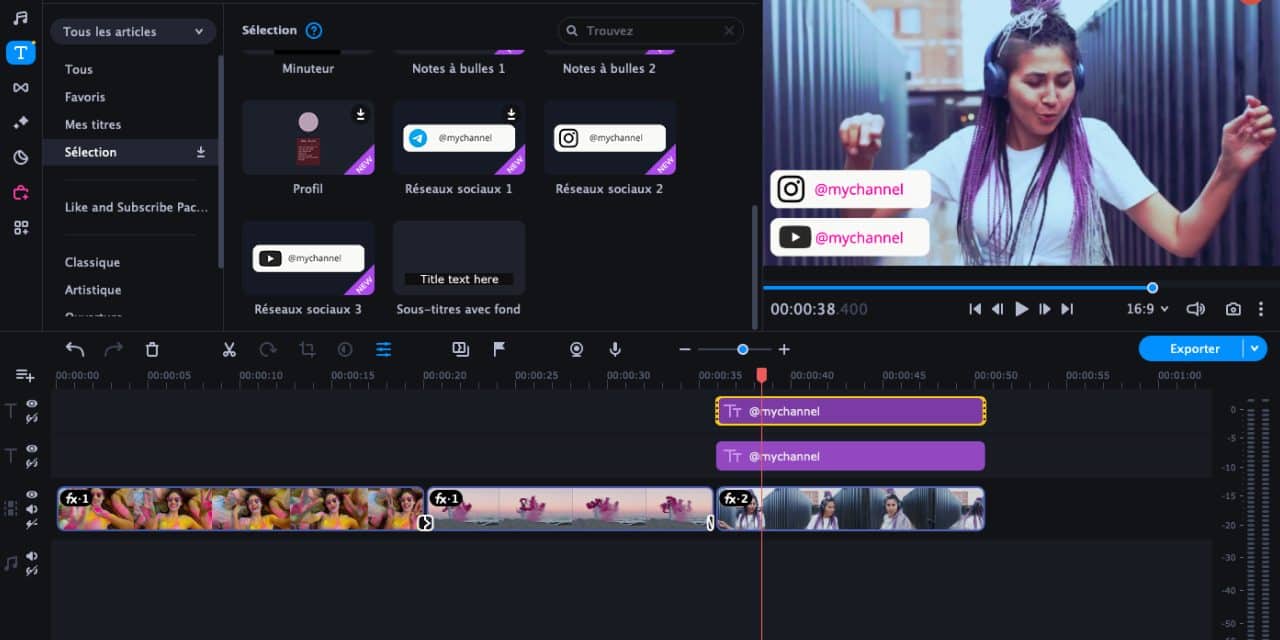Open the Titles tab in the sidebar
The width and height of the screenshot is (1280, 640).
(20, 53)
